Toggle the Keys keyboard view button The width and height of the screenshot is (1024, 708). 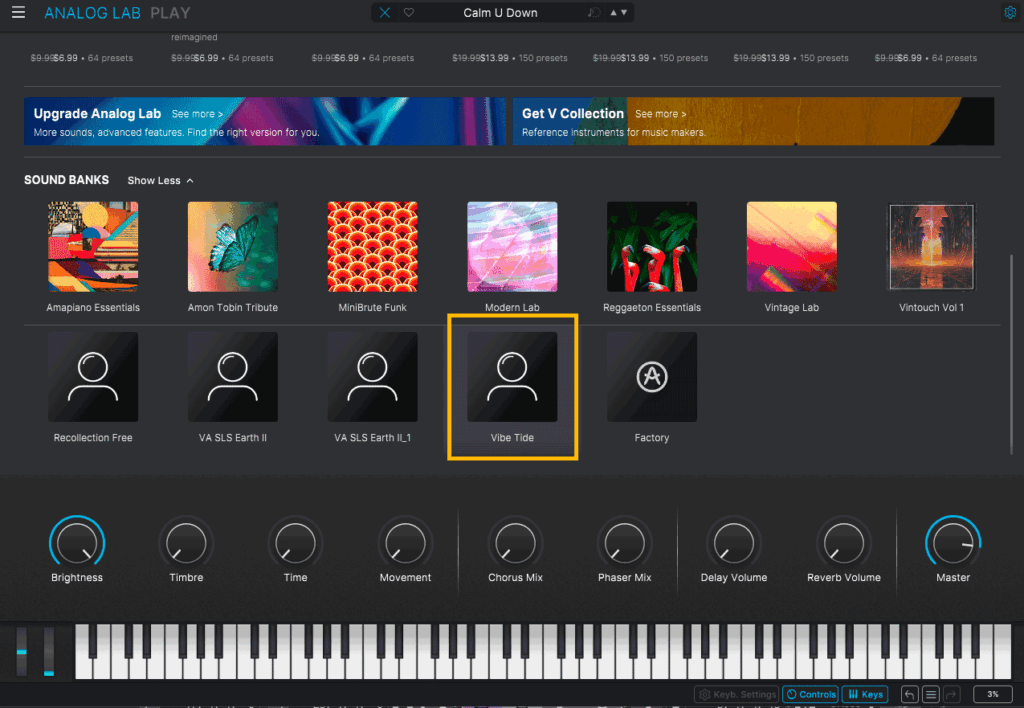[x=865, y=694]
